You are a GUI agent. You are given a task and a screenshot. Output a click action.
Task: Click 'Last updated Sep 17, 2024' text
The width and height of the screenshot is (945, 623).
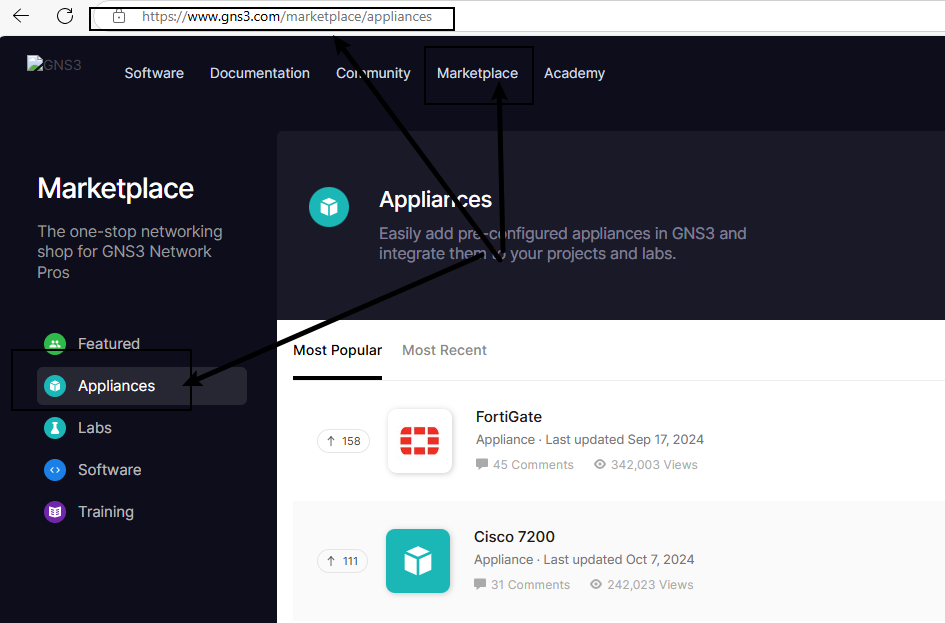tap(624, 440)
